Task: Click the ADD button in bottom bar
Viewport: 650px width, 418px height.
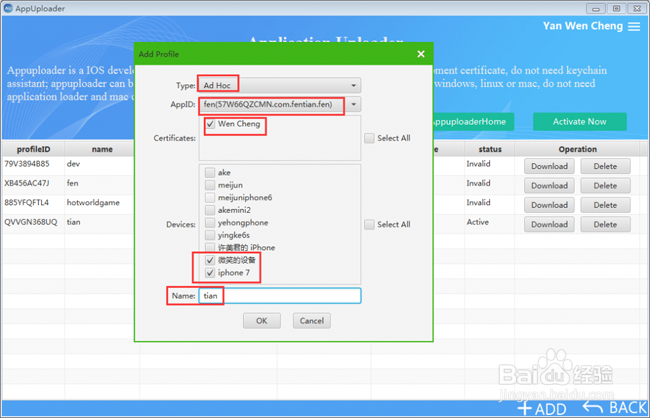Action: click(542, 408)
